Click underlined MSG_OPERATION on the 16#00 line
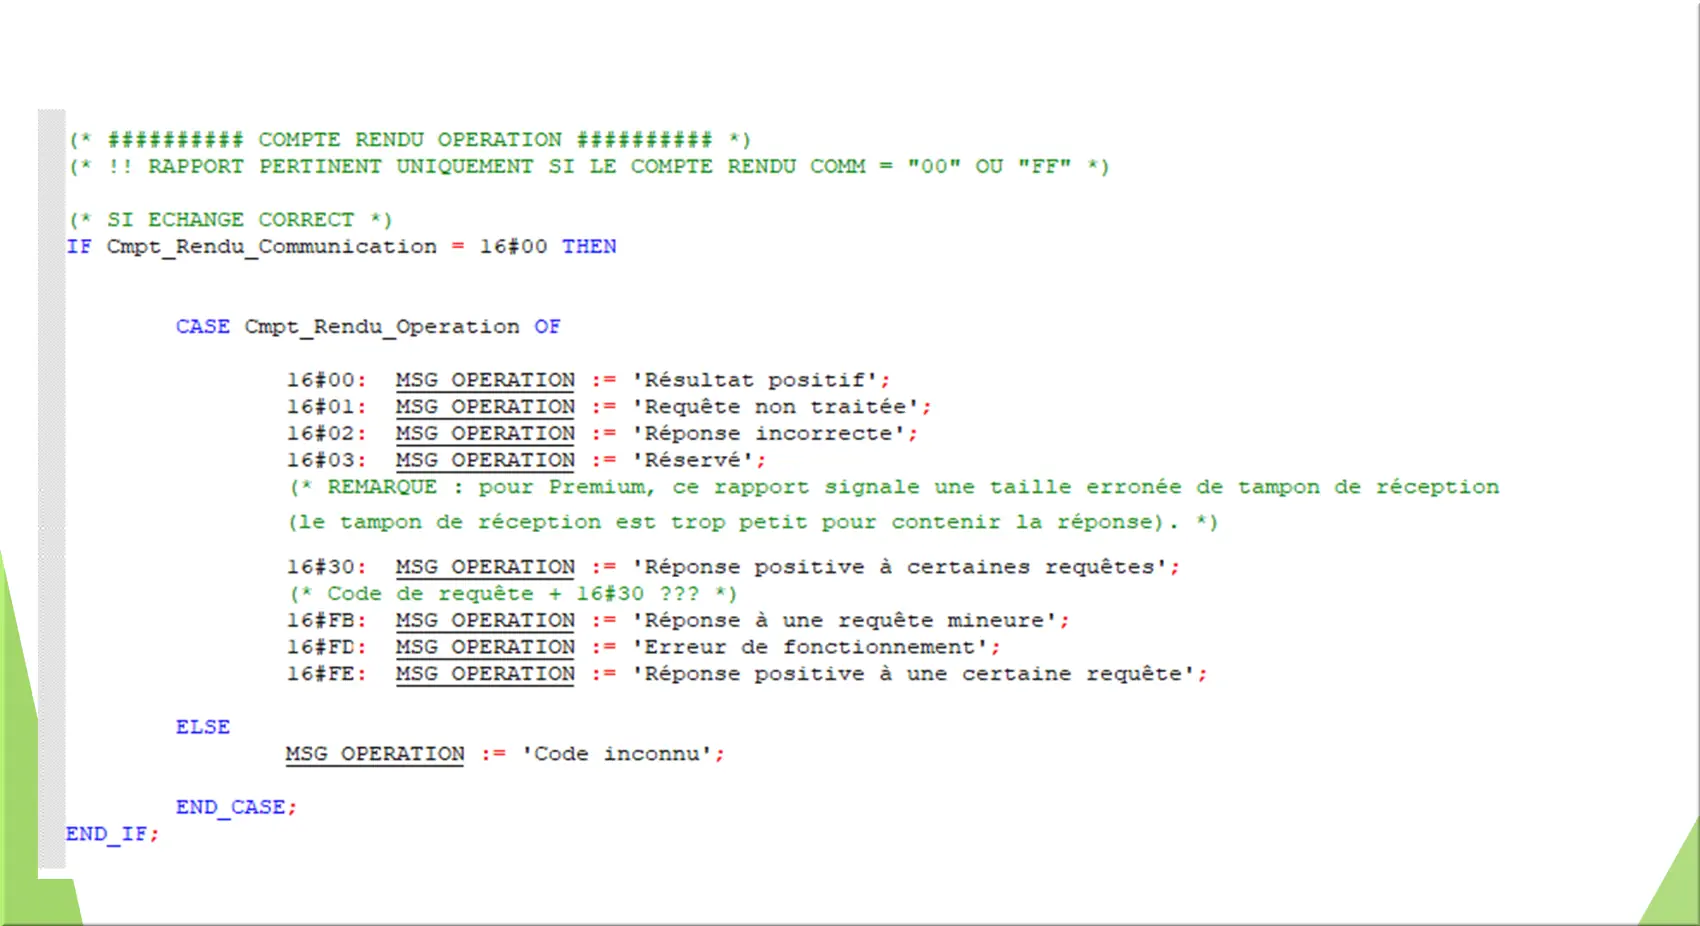The image size is (1700, 926). 485,380
